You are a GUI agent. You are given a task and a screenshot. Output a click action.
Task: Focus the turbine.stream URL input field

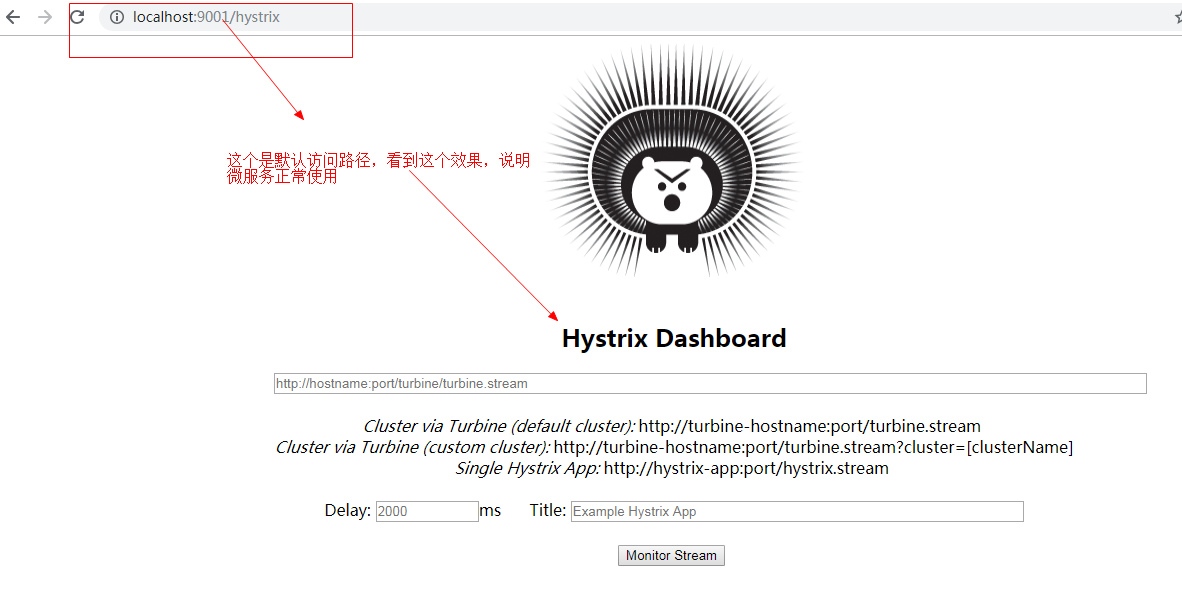(x=710, y=383)
